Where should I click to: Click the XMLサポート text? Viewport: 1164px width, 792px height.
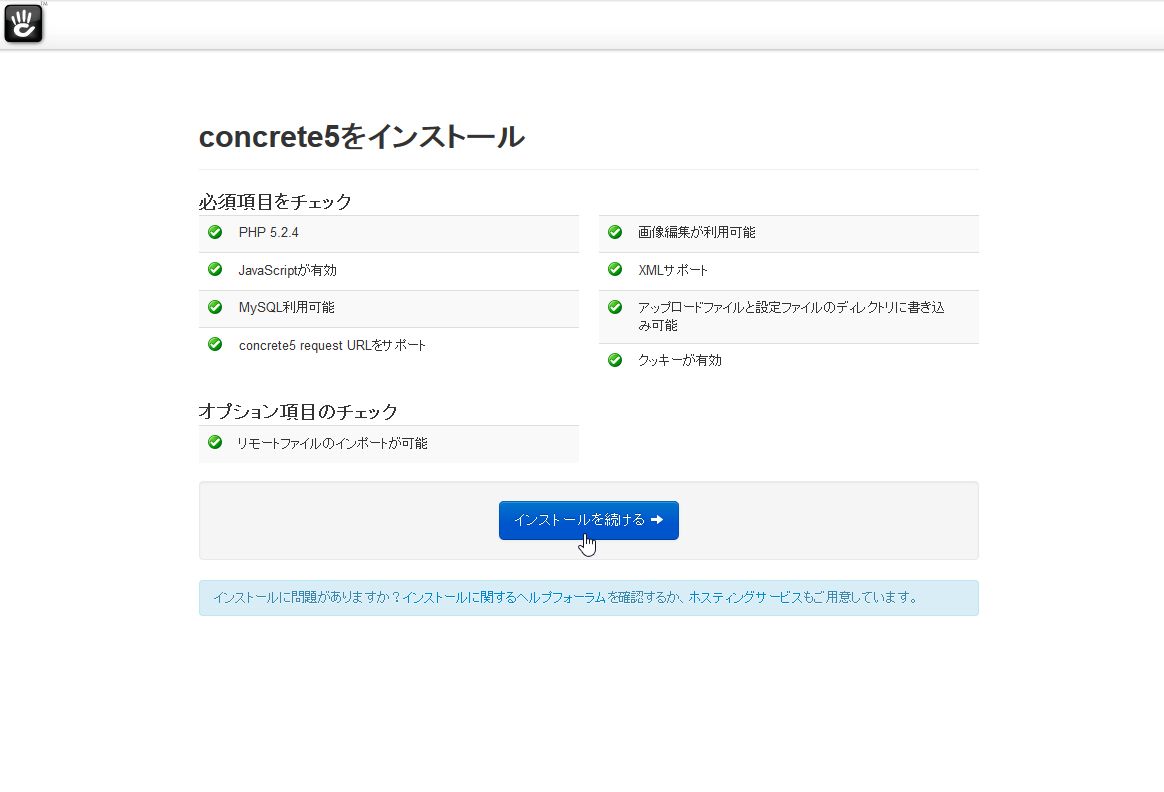[673, 270]
